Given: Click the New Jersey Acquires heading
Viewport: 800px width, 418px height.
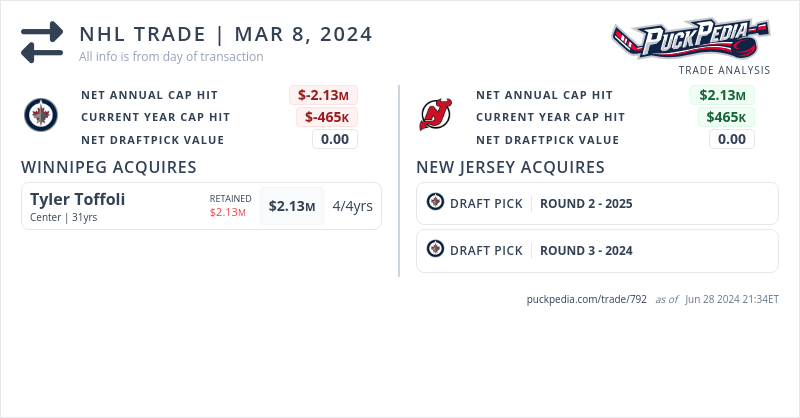Looking at the screenshot, I should click(510, 167).
